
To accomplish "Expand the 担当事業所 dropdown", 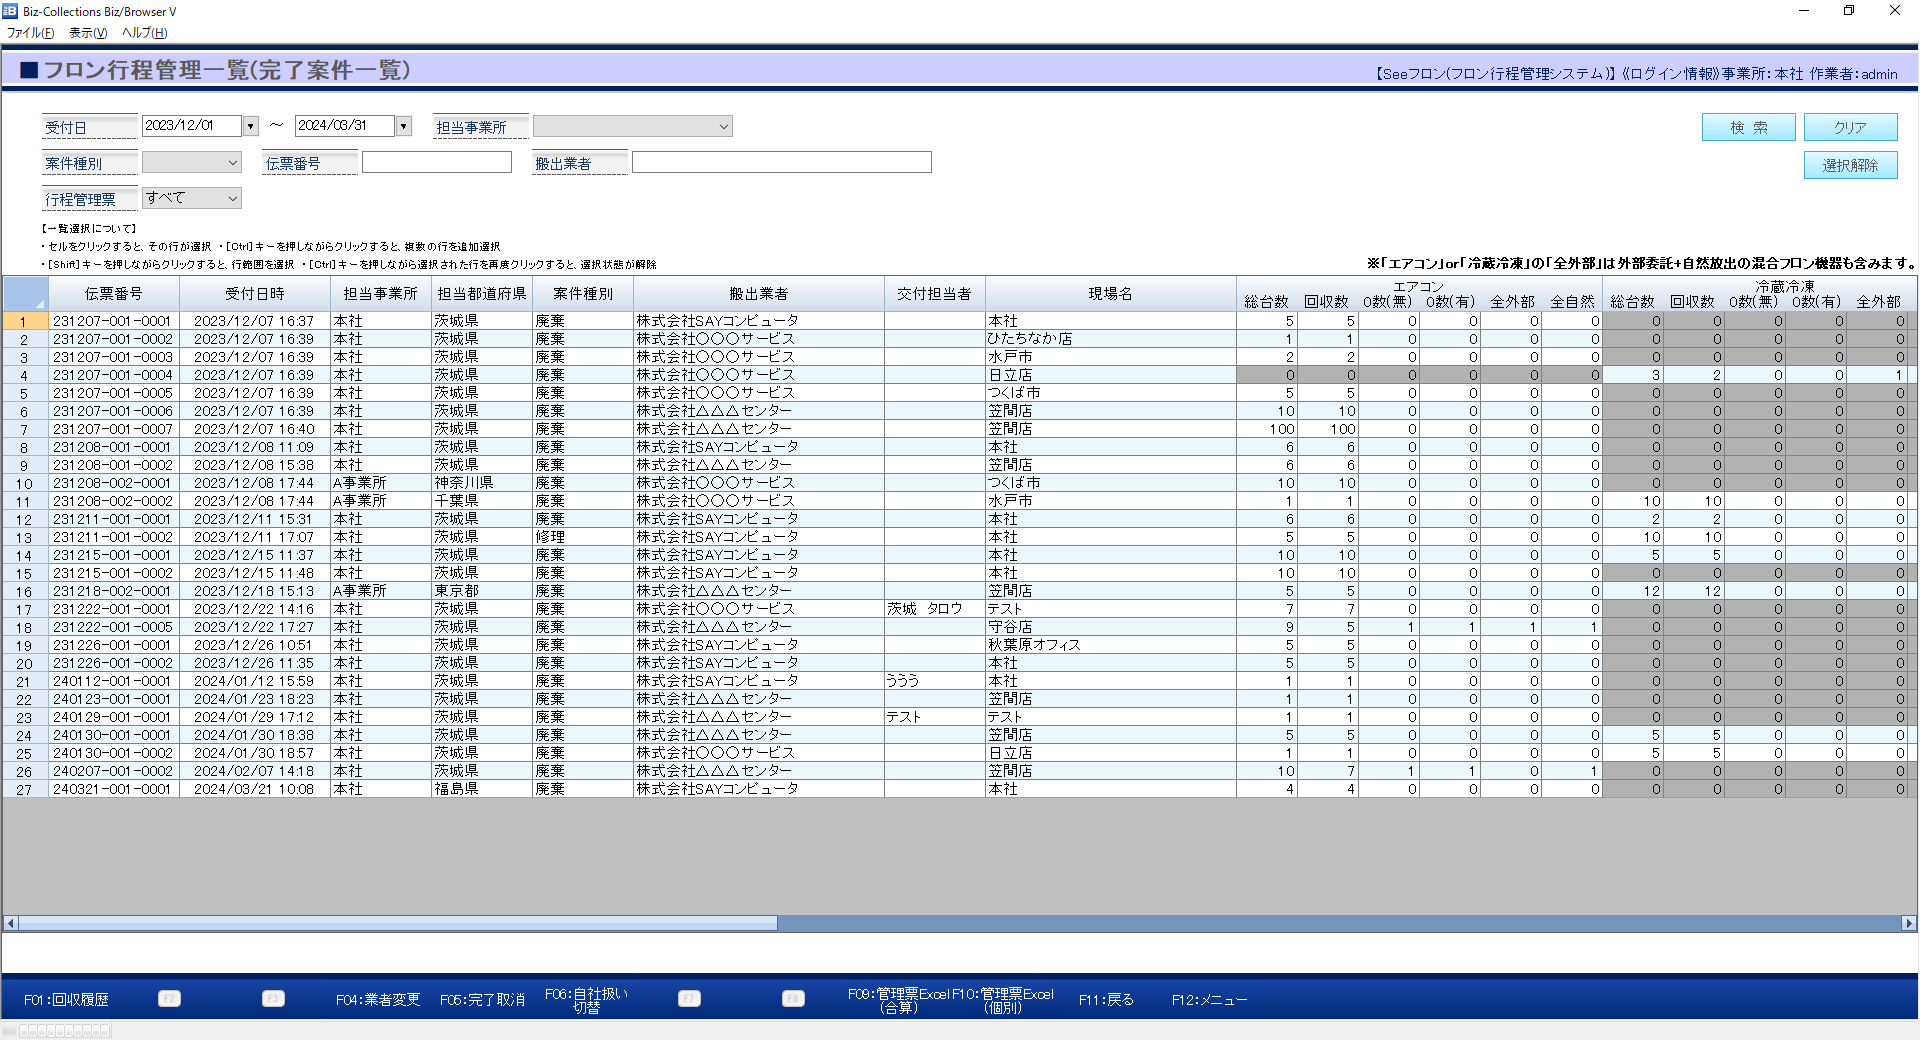I will click(x=723, y=126).
